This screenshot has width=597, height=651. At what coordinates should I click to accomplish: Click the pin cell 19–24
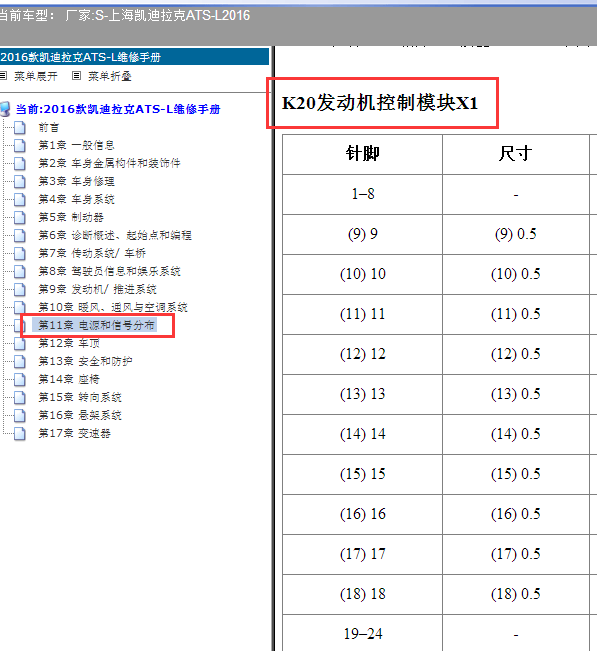(362, 633)
